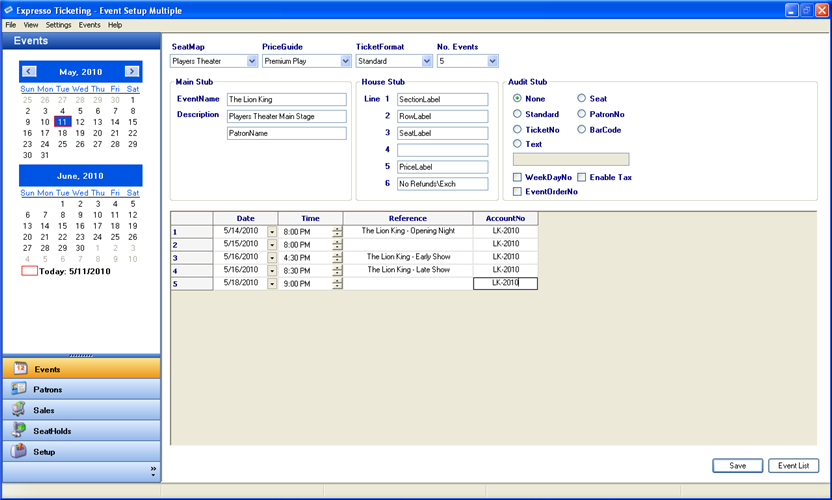Click the Setup icon in sidebar
The image size is (832, 500).
[19, 451]
